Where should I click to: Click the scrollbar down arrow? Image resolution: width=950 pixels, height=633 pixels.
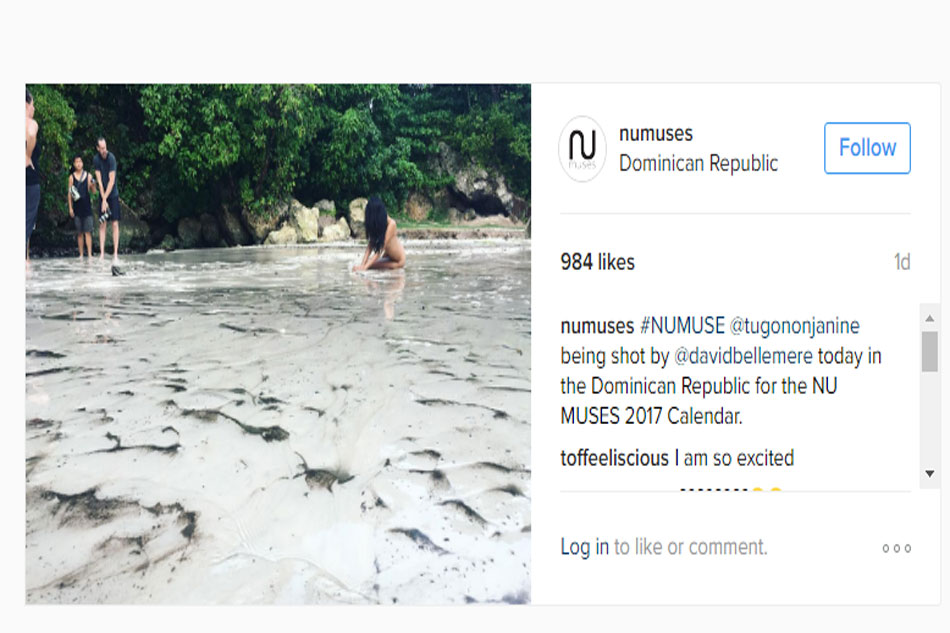(929, 474)
